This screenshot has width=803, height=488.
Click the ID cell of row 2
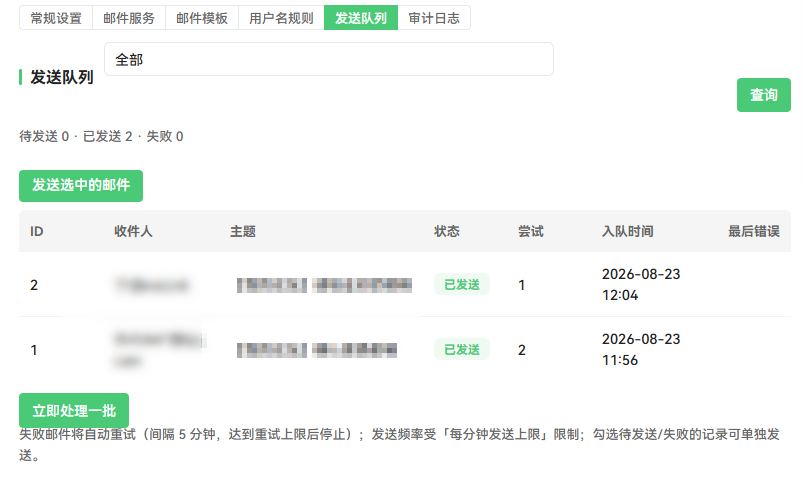tap(34, 285)
